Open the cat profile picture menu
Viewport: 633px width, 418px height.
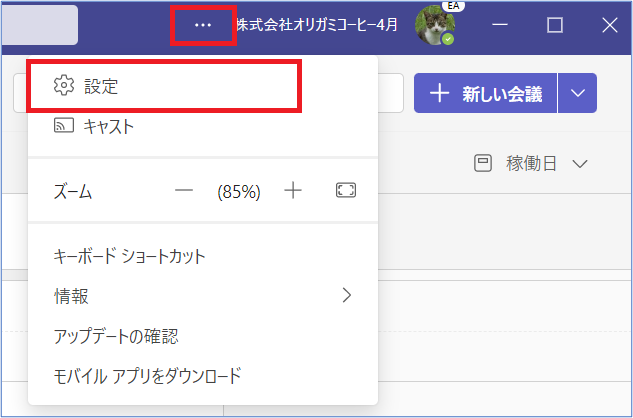434,26
